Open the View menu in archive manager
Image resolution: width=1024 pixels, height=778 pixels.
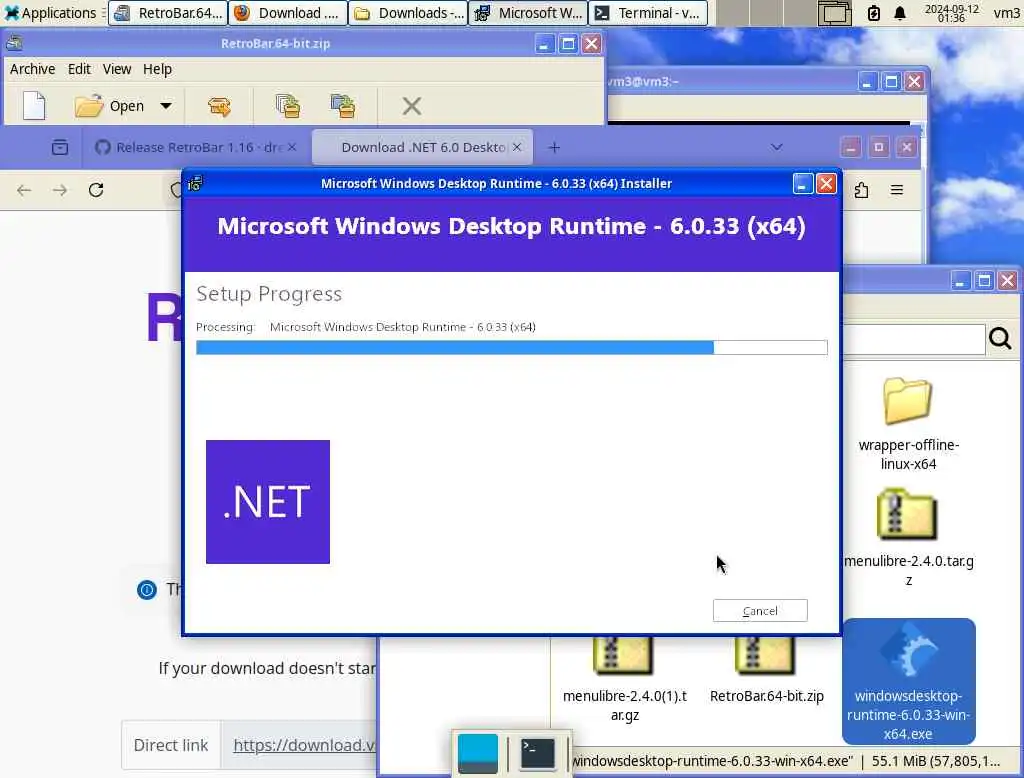[117, 69]
